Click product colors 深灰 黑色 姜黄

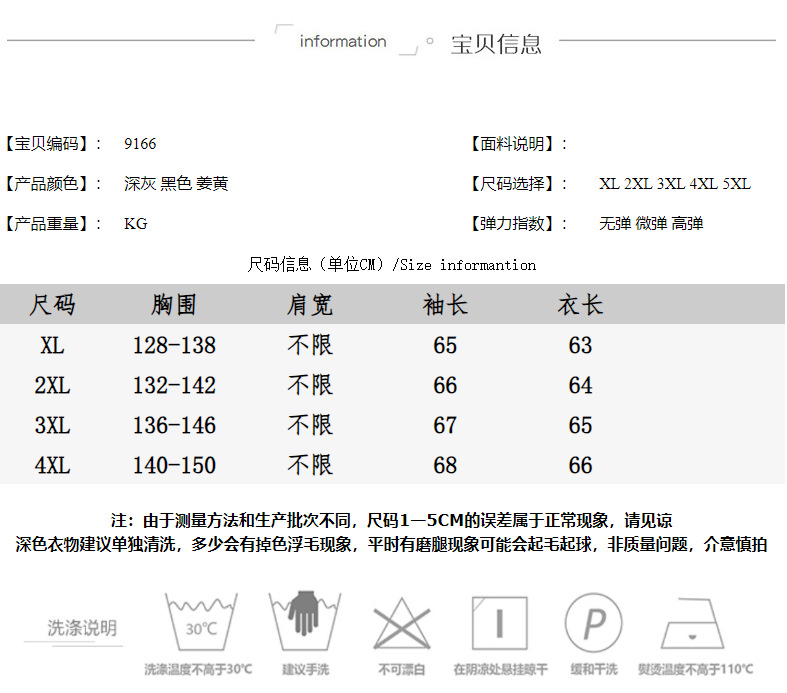[176, 184]
